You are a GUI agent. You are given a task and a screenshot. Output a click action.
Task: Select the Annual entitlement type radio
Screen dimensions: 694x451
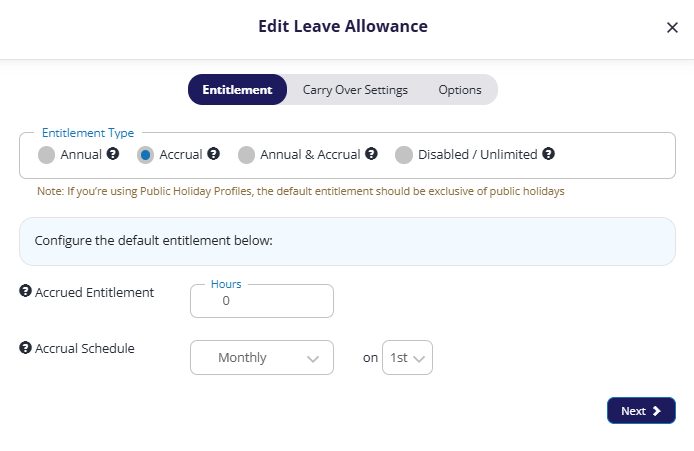(46, 155)
